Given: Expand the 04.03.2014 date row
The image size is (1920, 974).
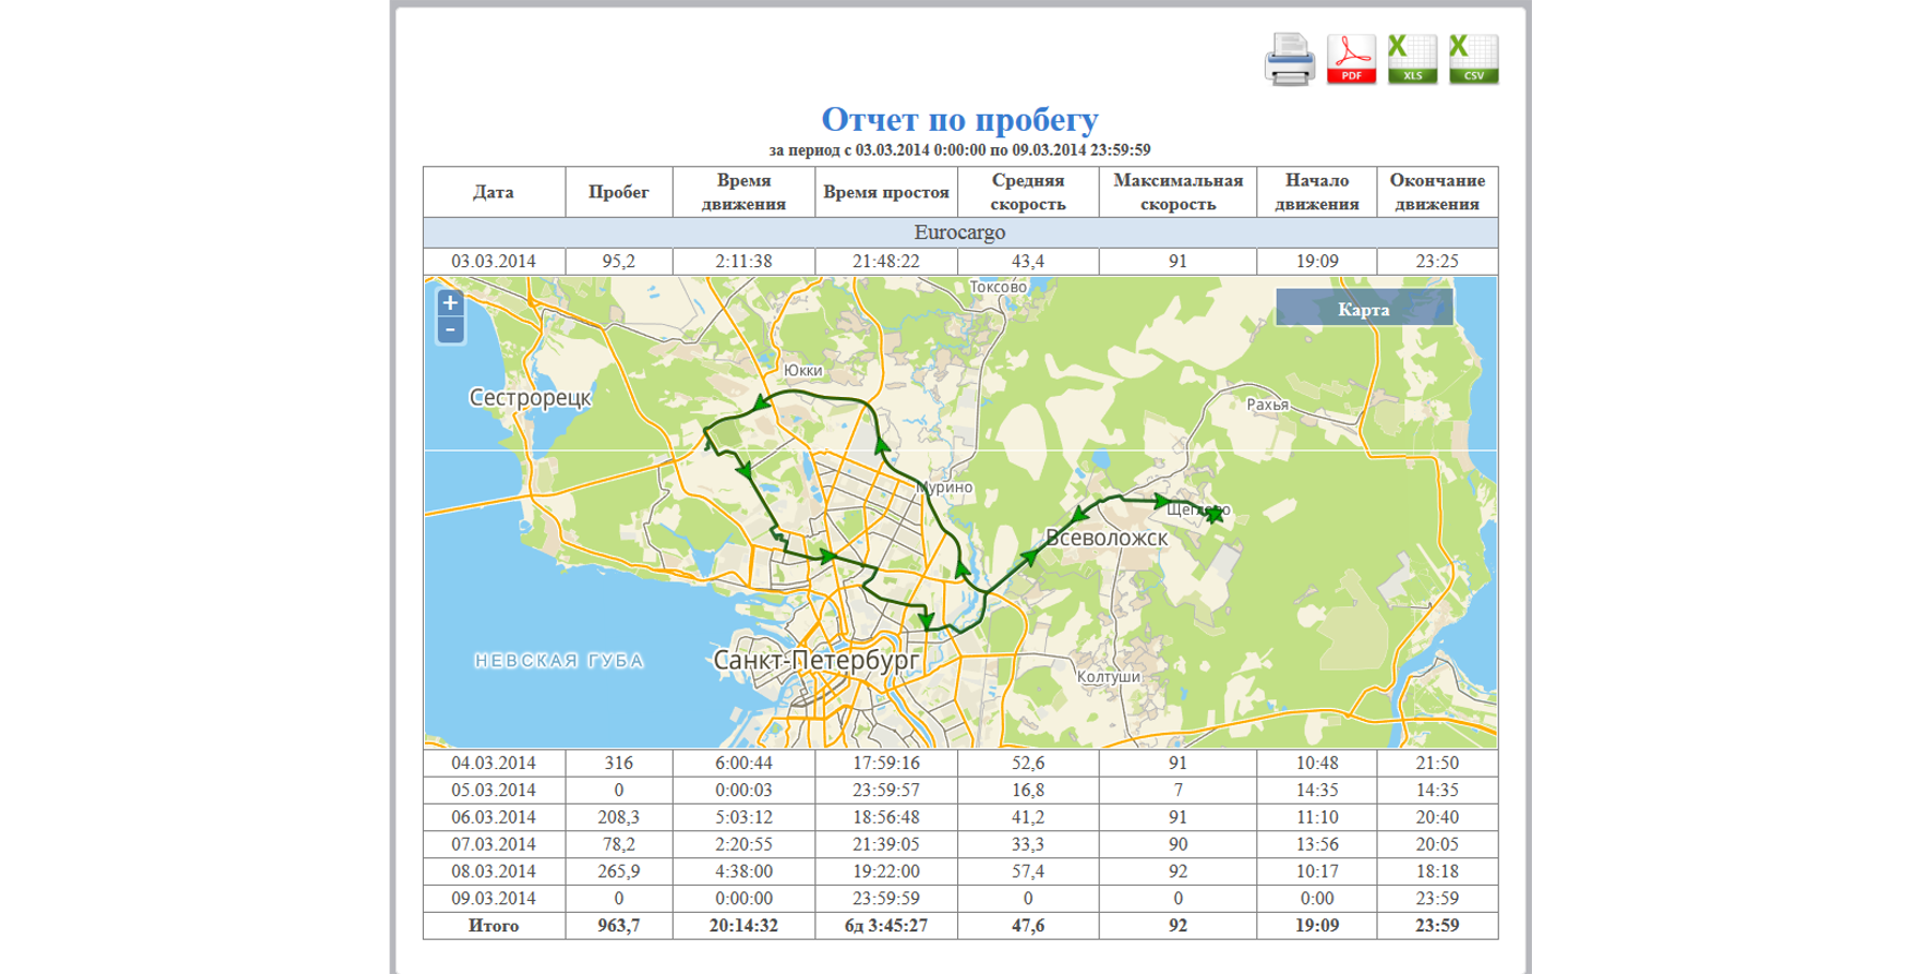Looking at the screenshot, I should coord(493,763).
